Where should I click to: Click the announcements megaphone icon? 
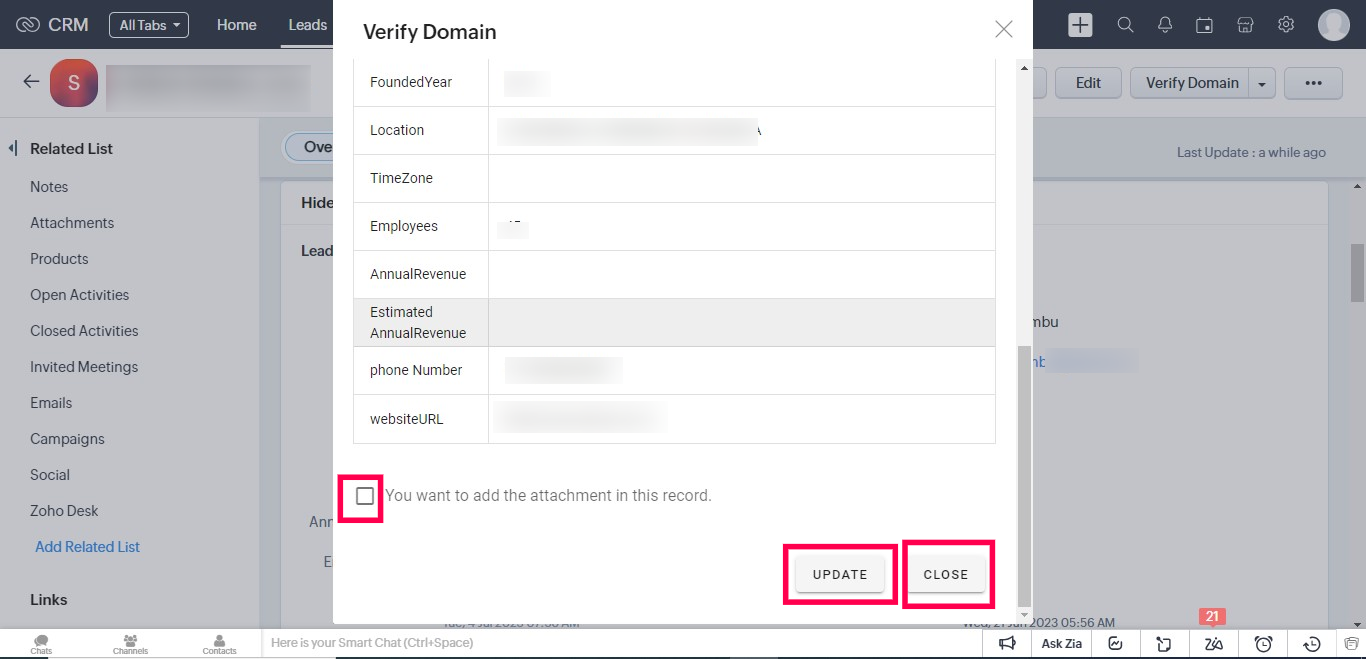pyautogui.click(x=1007, y=643)
